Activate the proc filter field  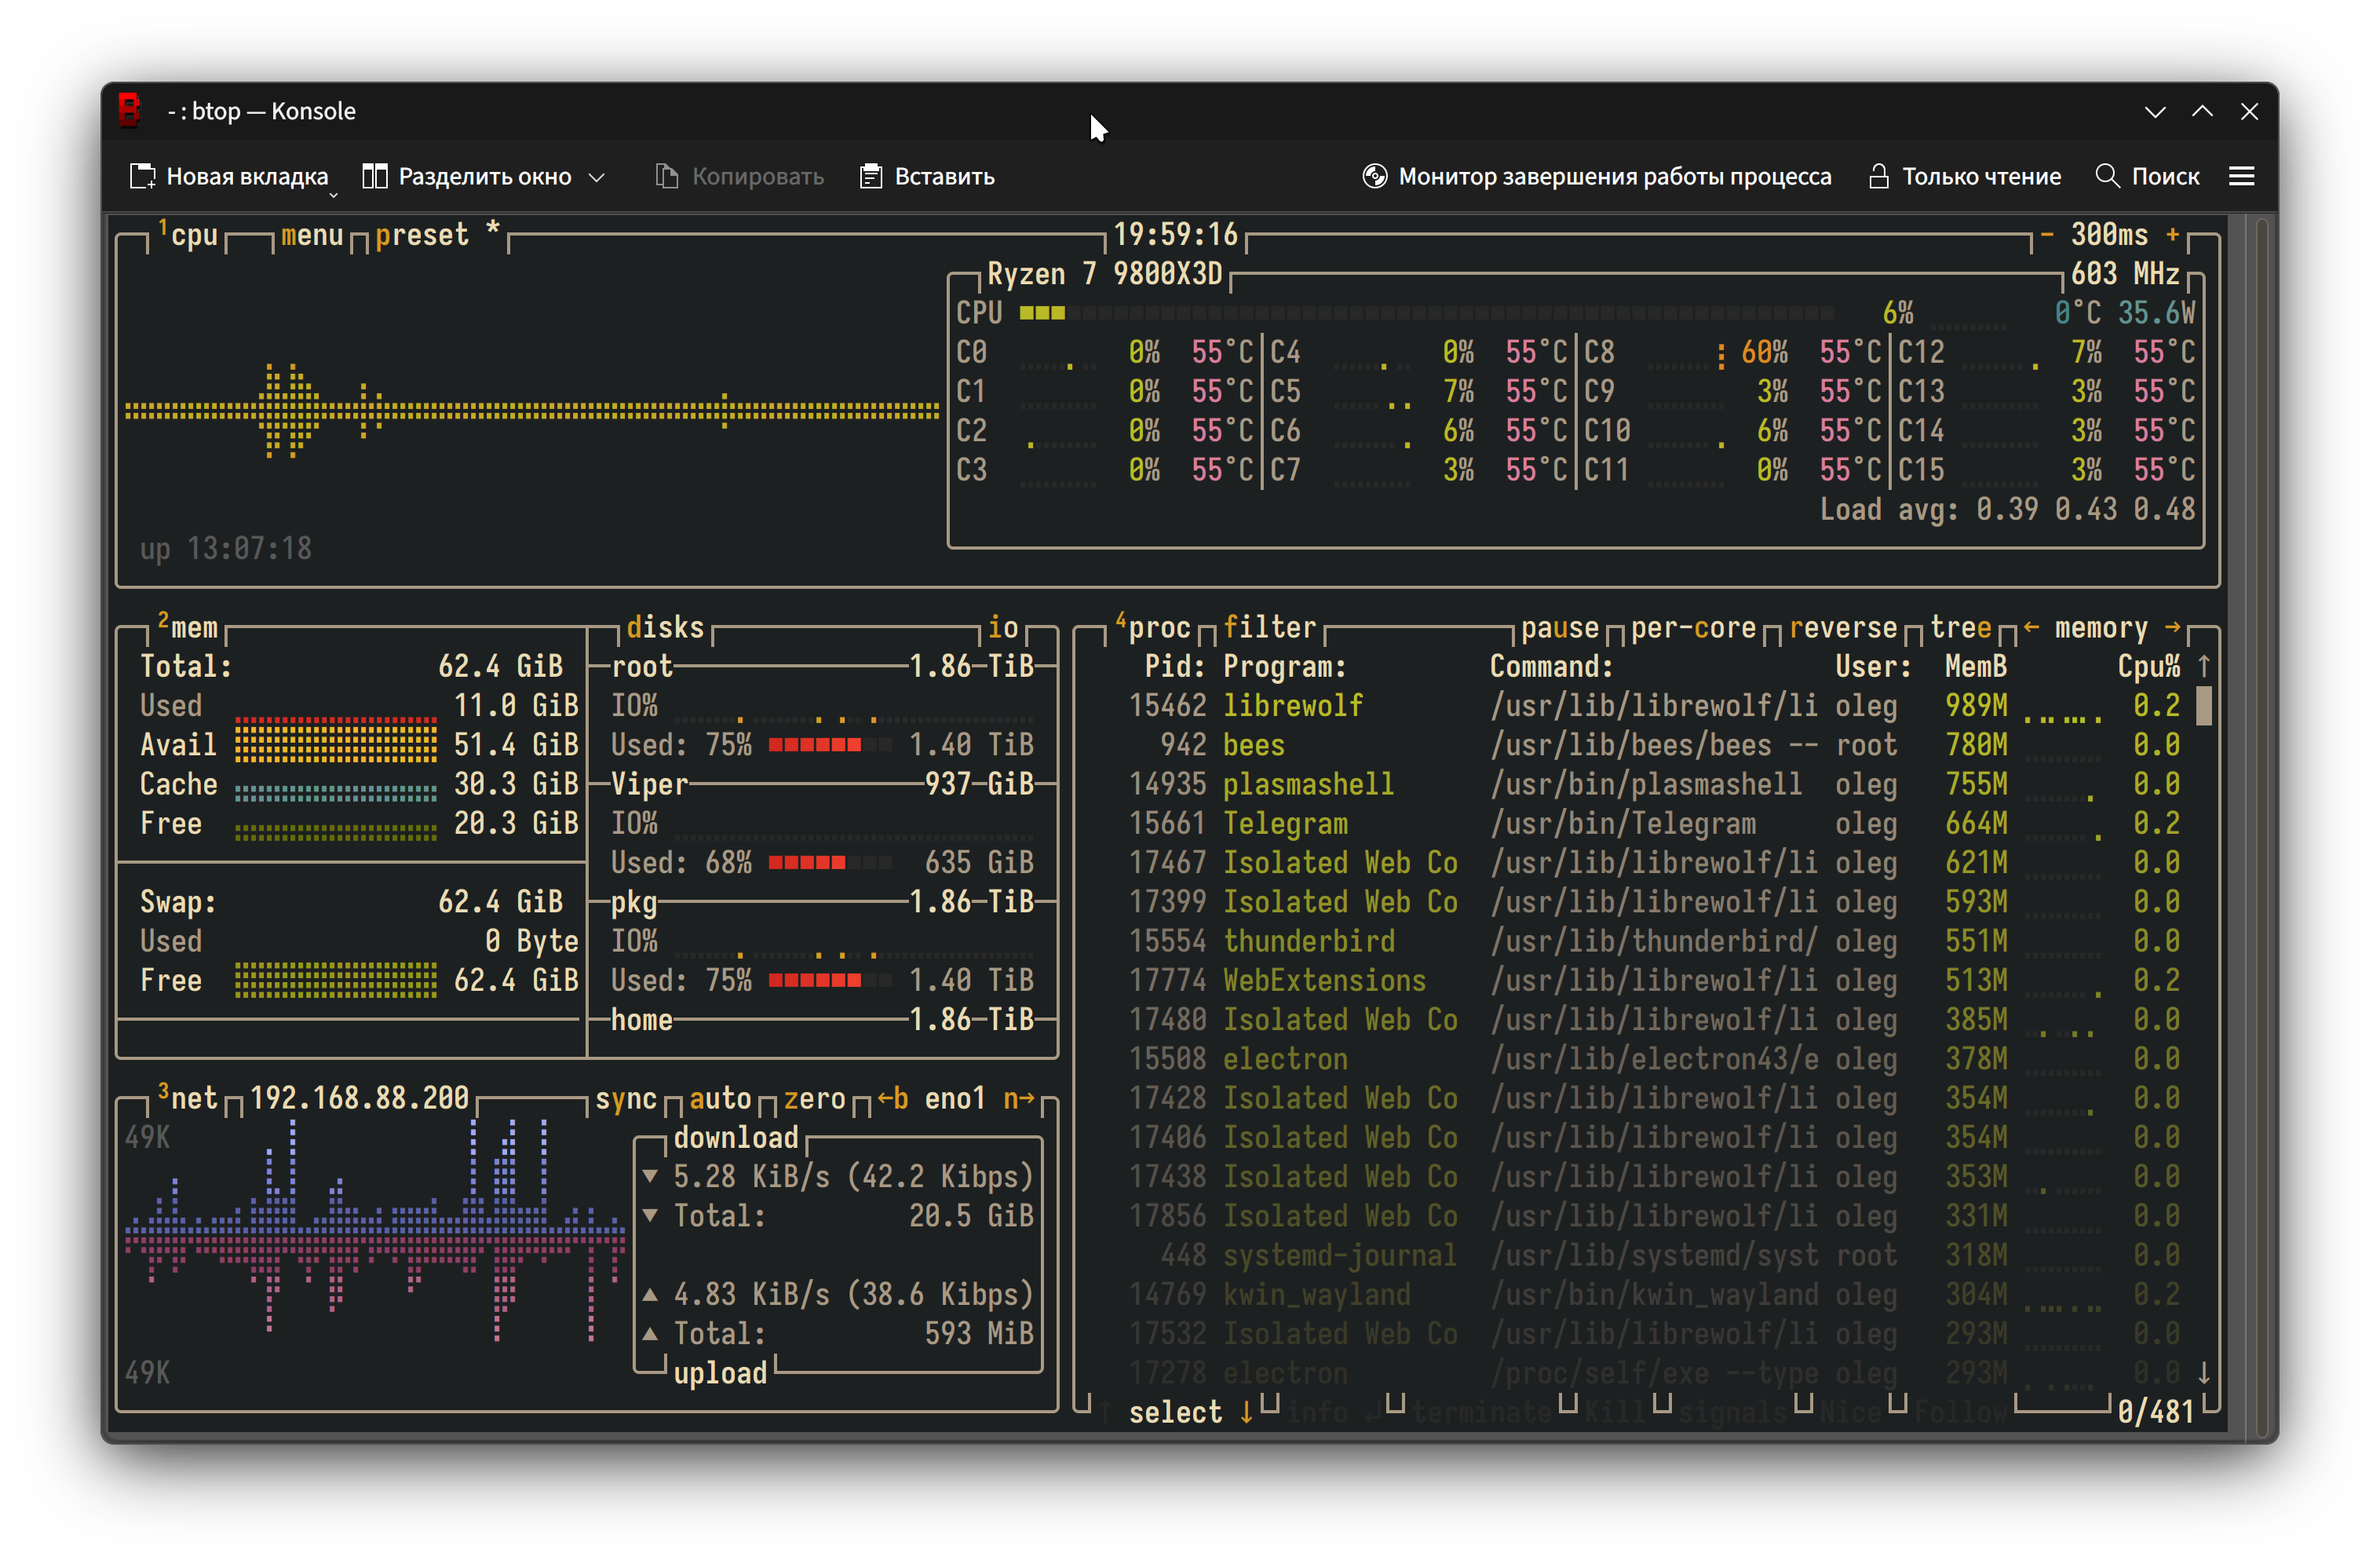[x=1270, y=628]
